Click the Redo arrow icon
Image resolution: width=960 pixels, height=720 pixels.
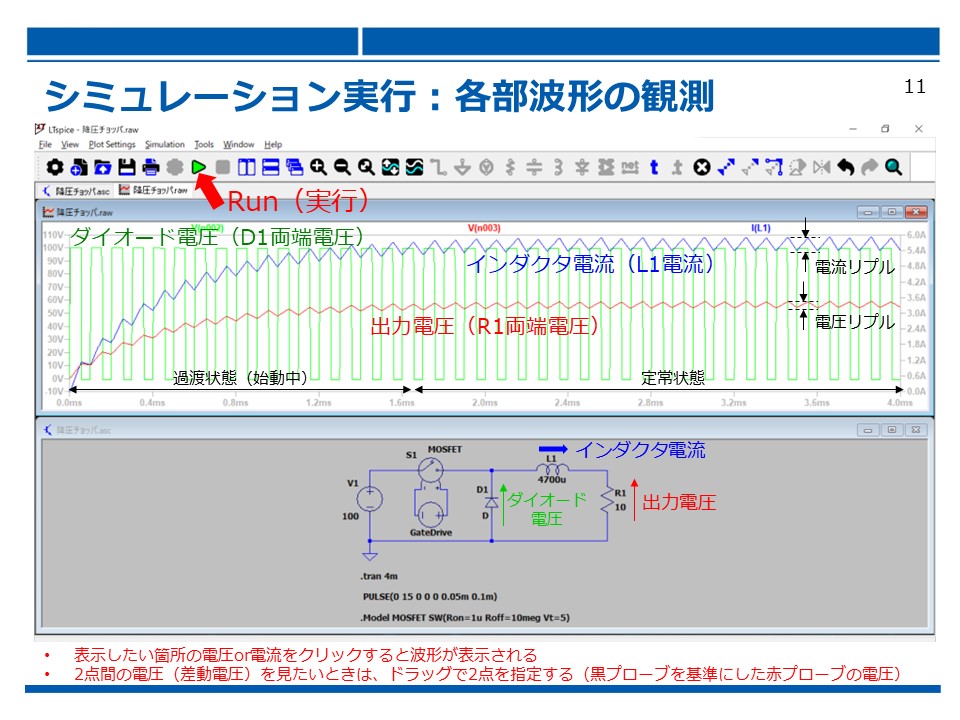pyautogui.click(x=869, y=168)
